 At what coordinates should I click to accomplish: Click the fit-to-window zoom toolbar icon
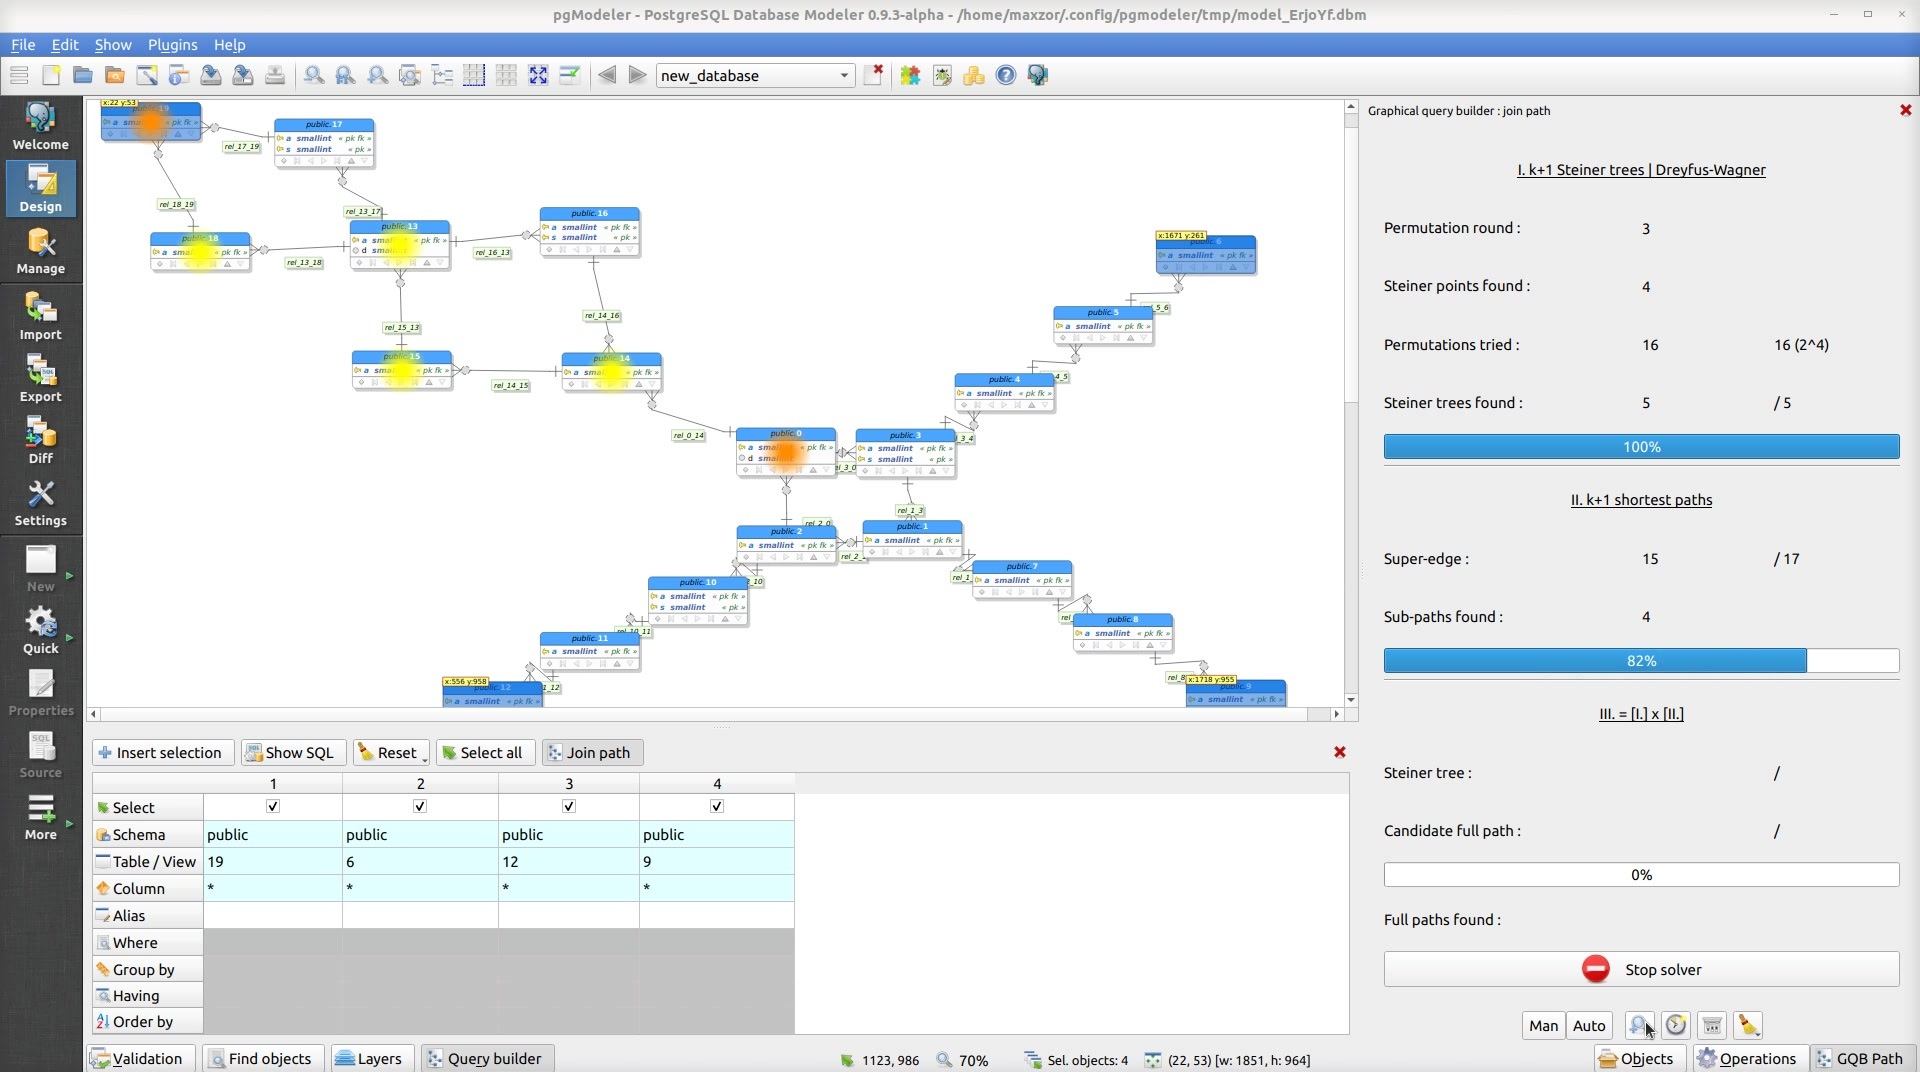point(538,75)
